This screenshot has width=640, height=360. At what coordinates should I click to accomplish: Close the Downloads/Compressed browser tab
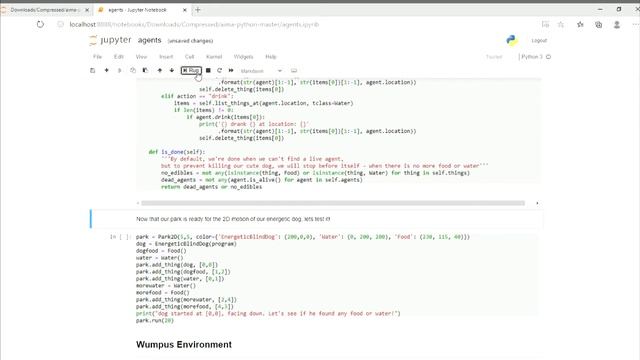tap(87, 10)
